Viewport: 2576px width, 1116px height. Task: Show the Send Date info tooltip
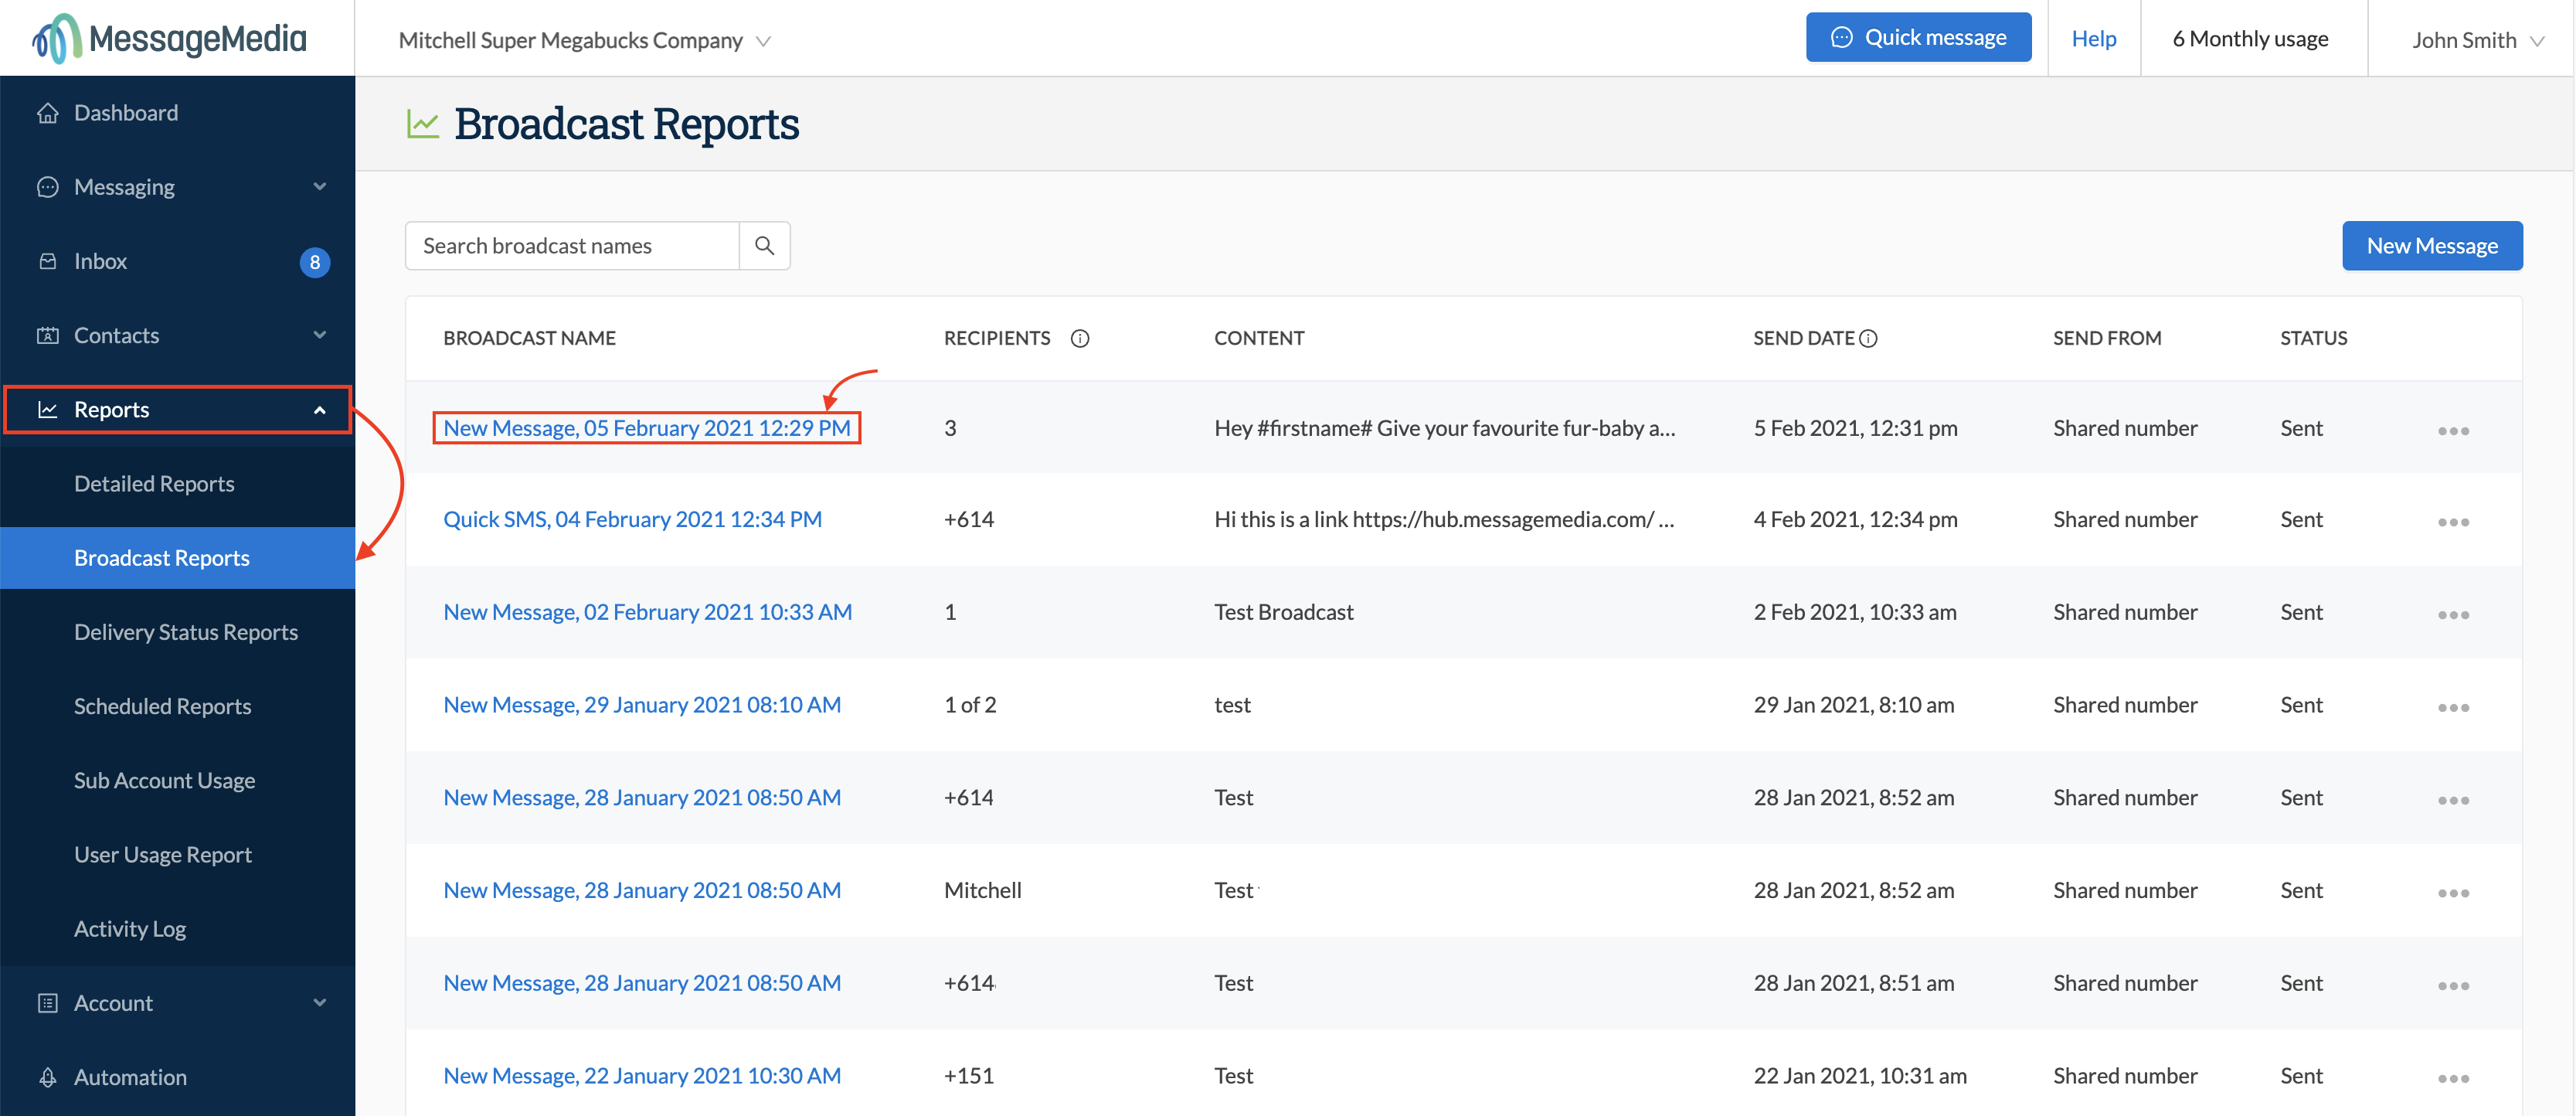[1870, 338]
